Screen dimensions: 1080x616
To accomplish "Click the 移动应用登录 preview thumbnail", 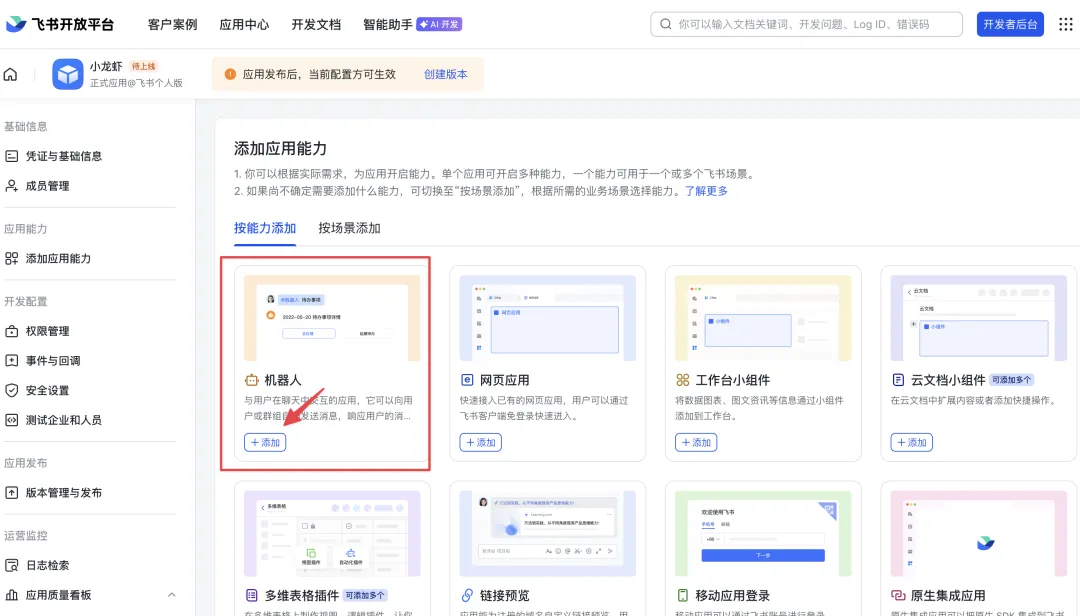I will [x=763, y=533].
